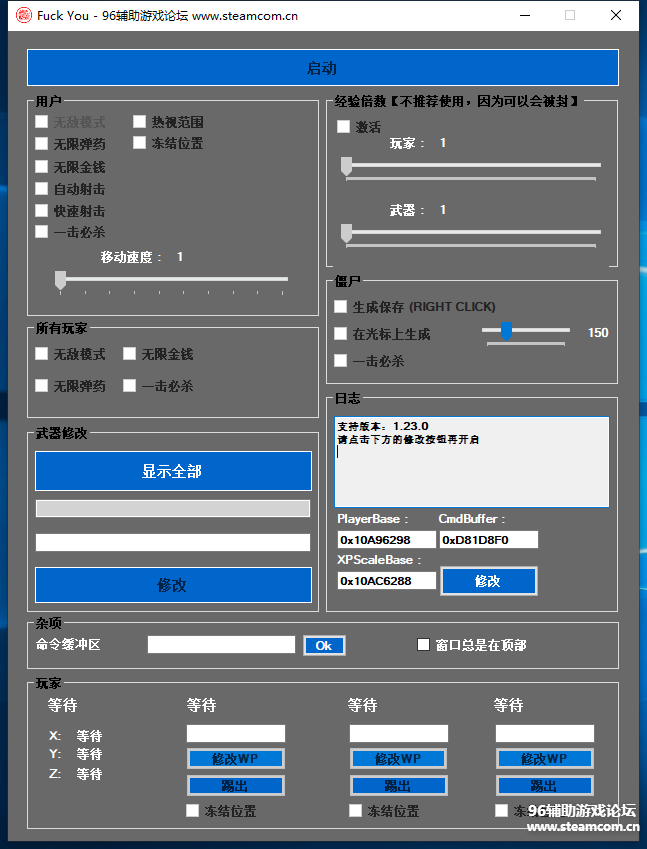Enable 无敌模式 checkbox under 用户
This screenshot has height=849, width=647.
point(42,121)
